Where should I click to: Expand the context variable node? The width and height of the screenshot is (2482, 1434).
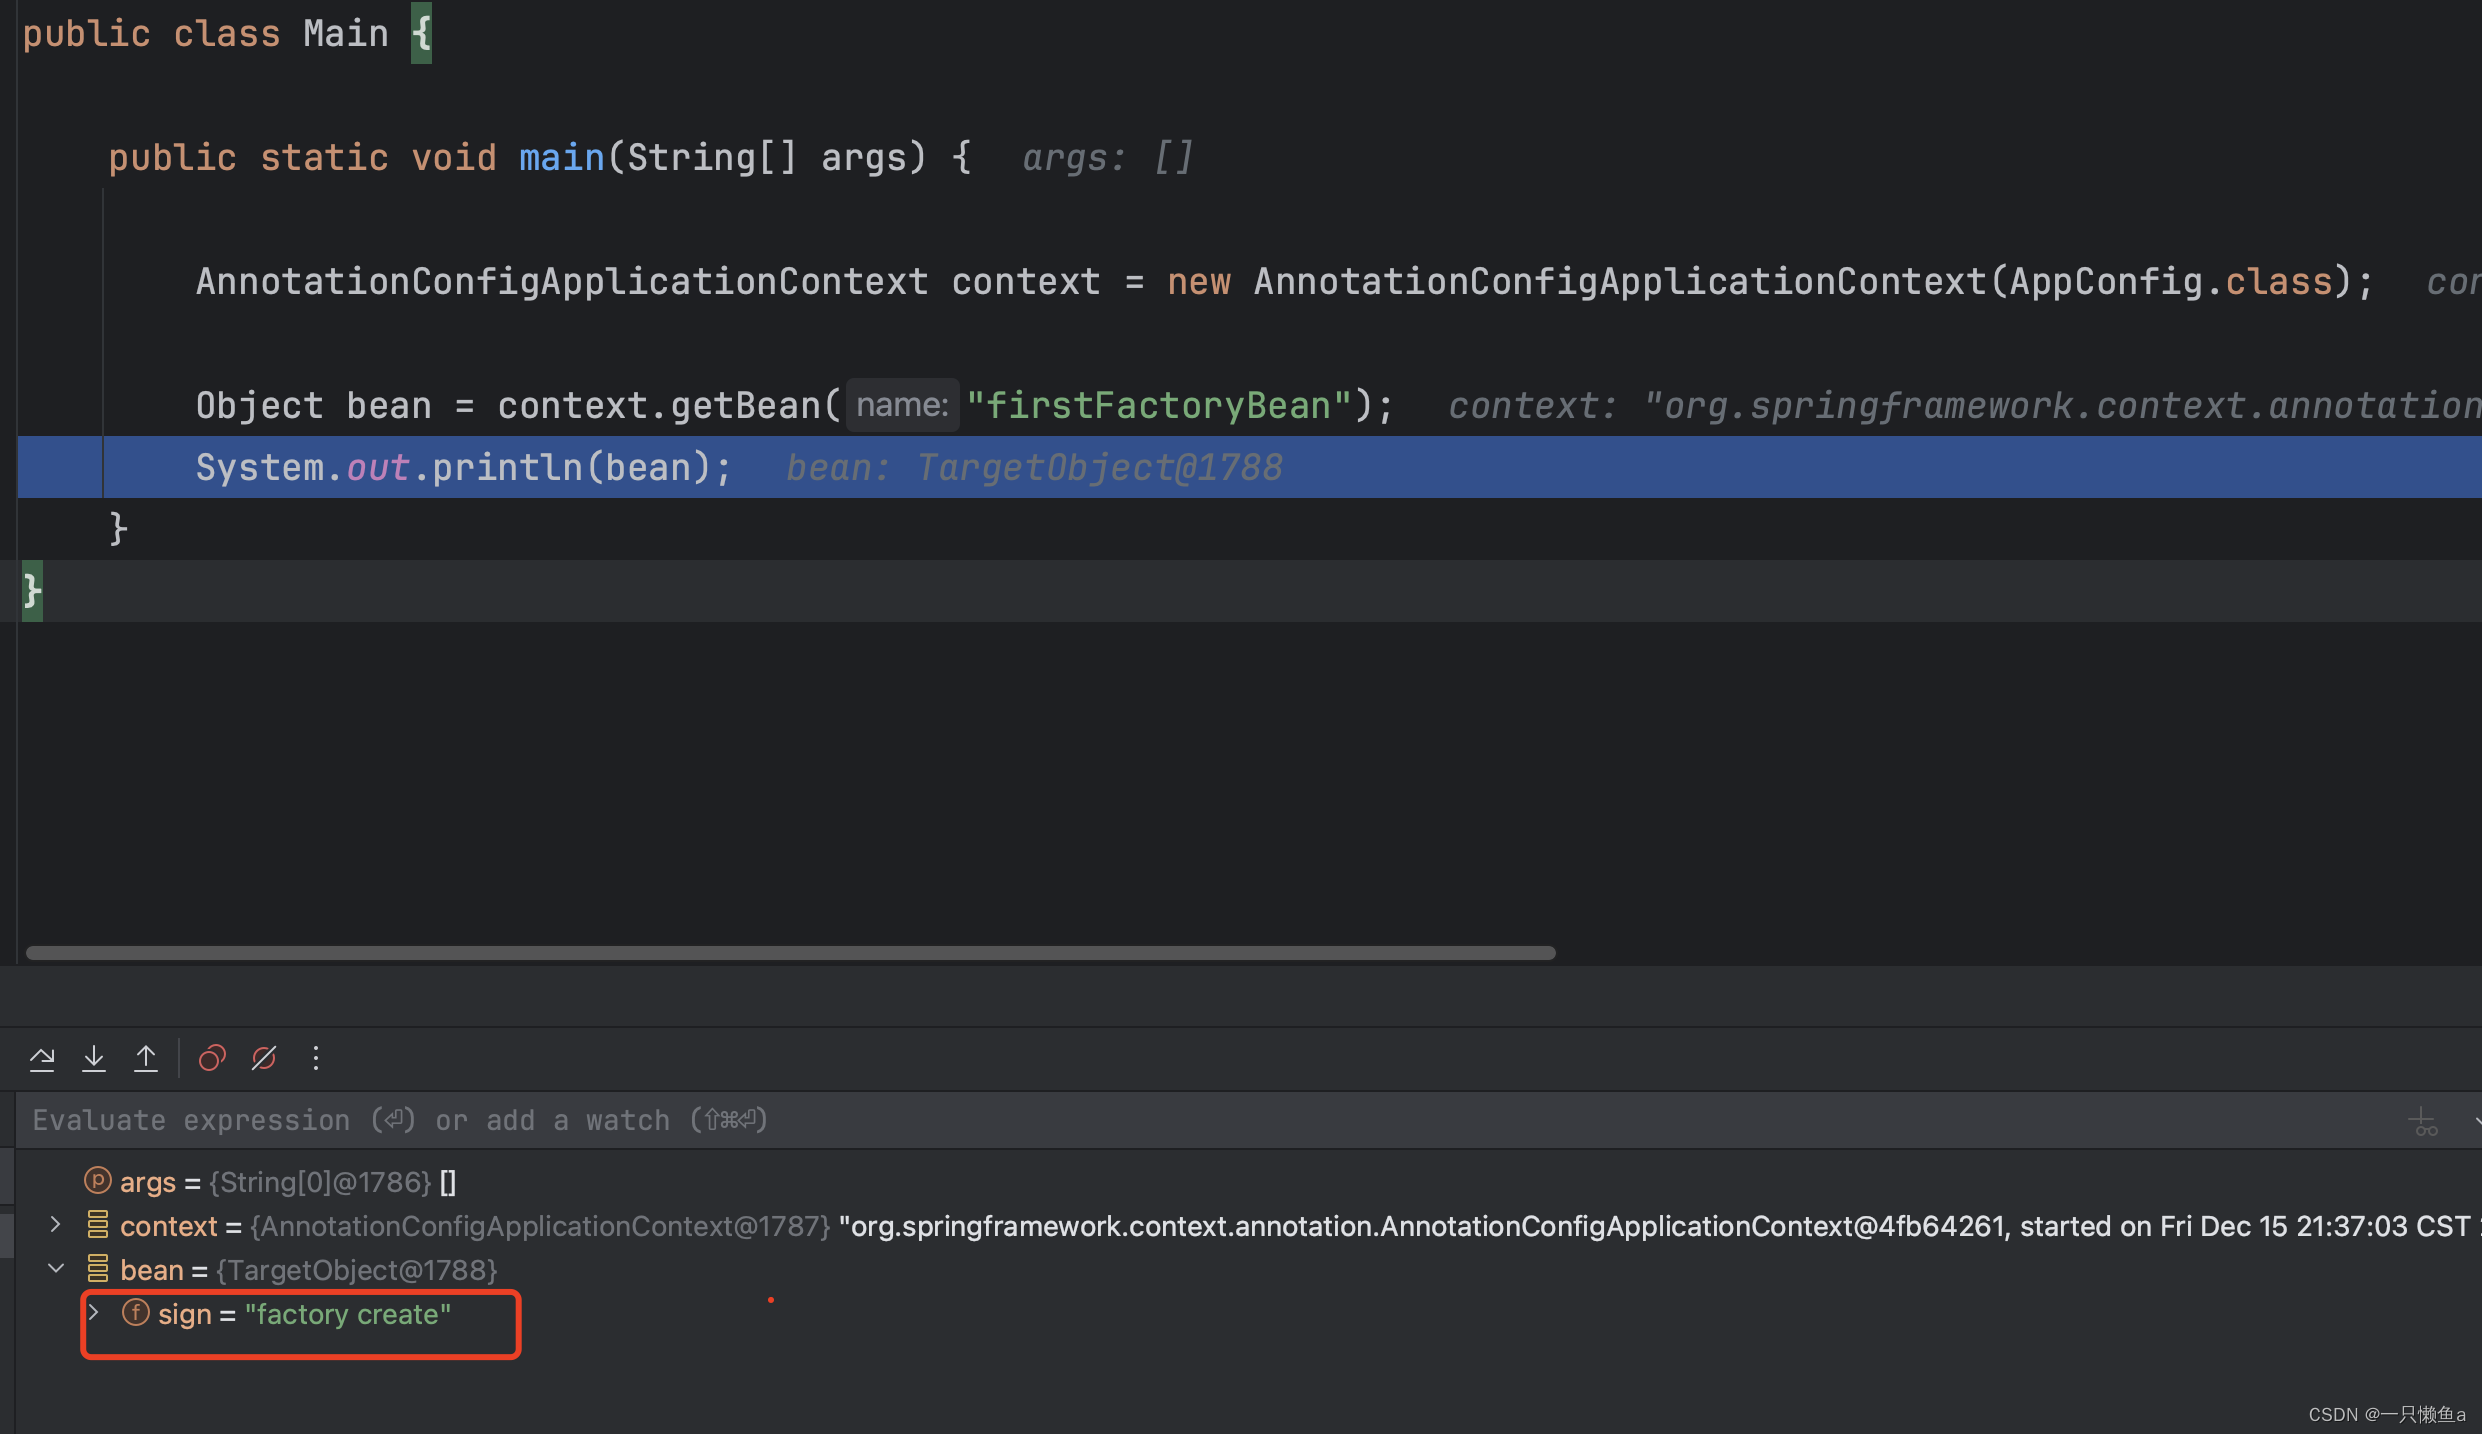[x=56, y=1225]
